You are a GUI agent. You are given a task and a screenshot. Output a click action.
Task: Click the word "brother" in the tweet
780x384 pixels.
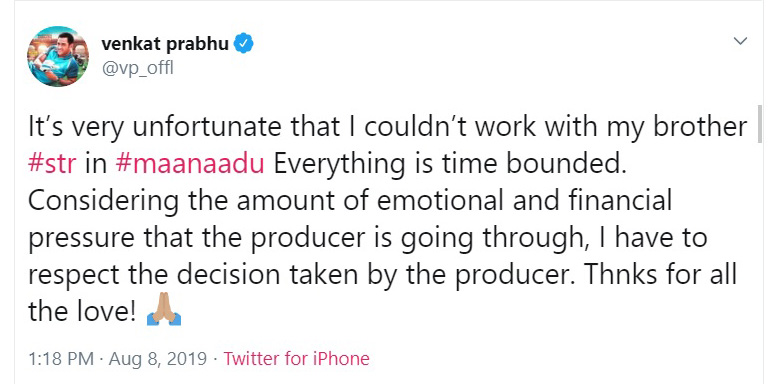coord(700,126)
